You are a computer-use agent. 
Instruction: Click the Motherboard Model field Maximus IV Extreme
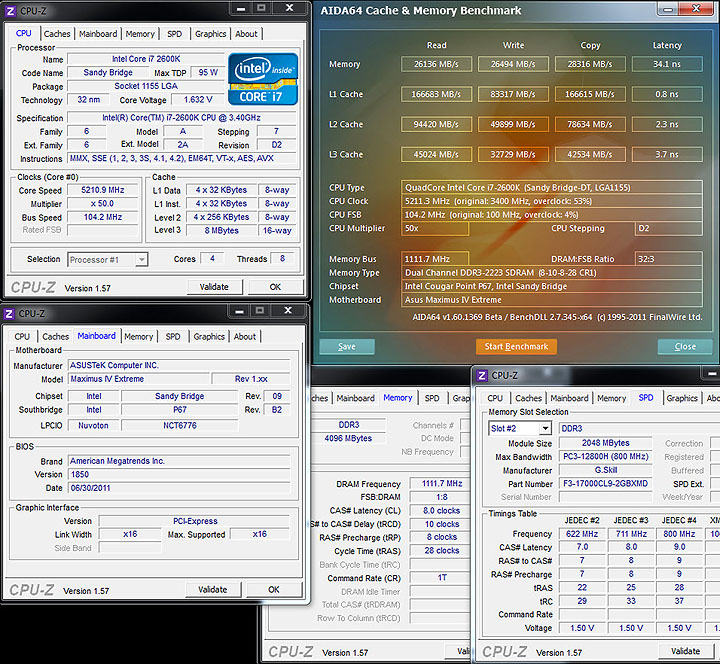point(140,379)
